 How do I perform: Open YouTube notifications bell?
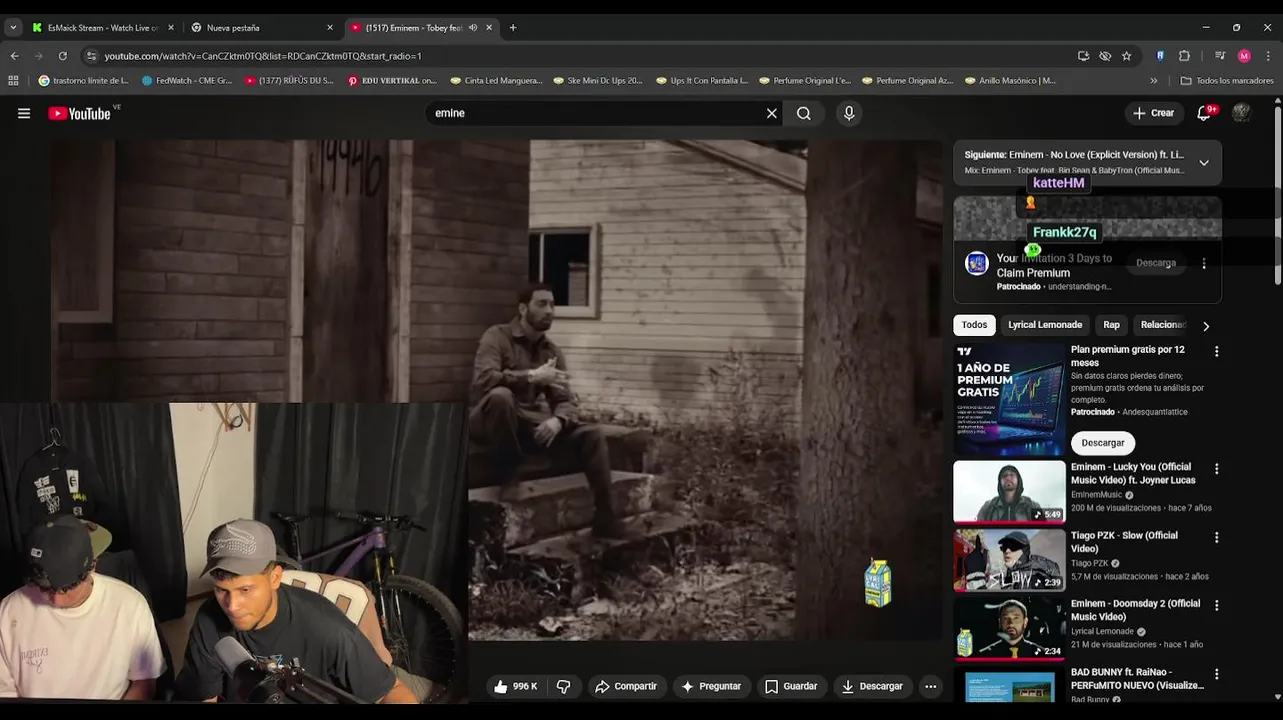pos(1204,113)
